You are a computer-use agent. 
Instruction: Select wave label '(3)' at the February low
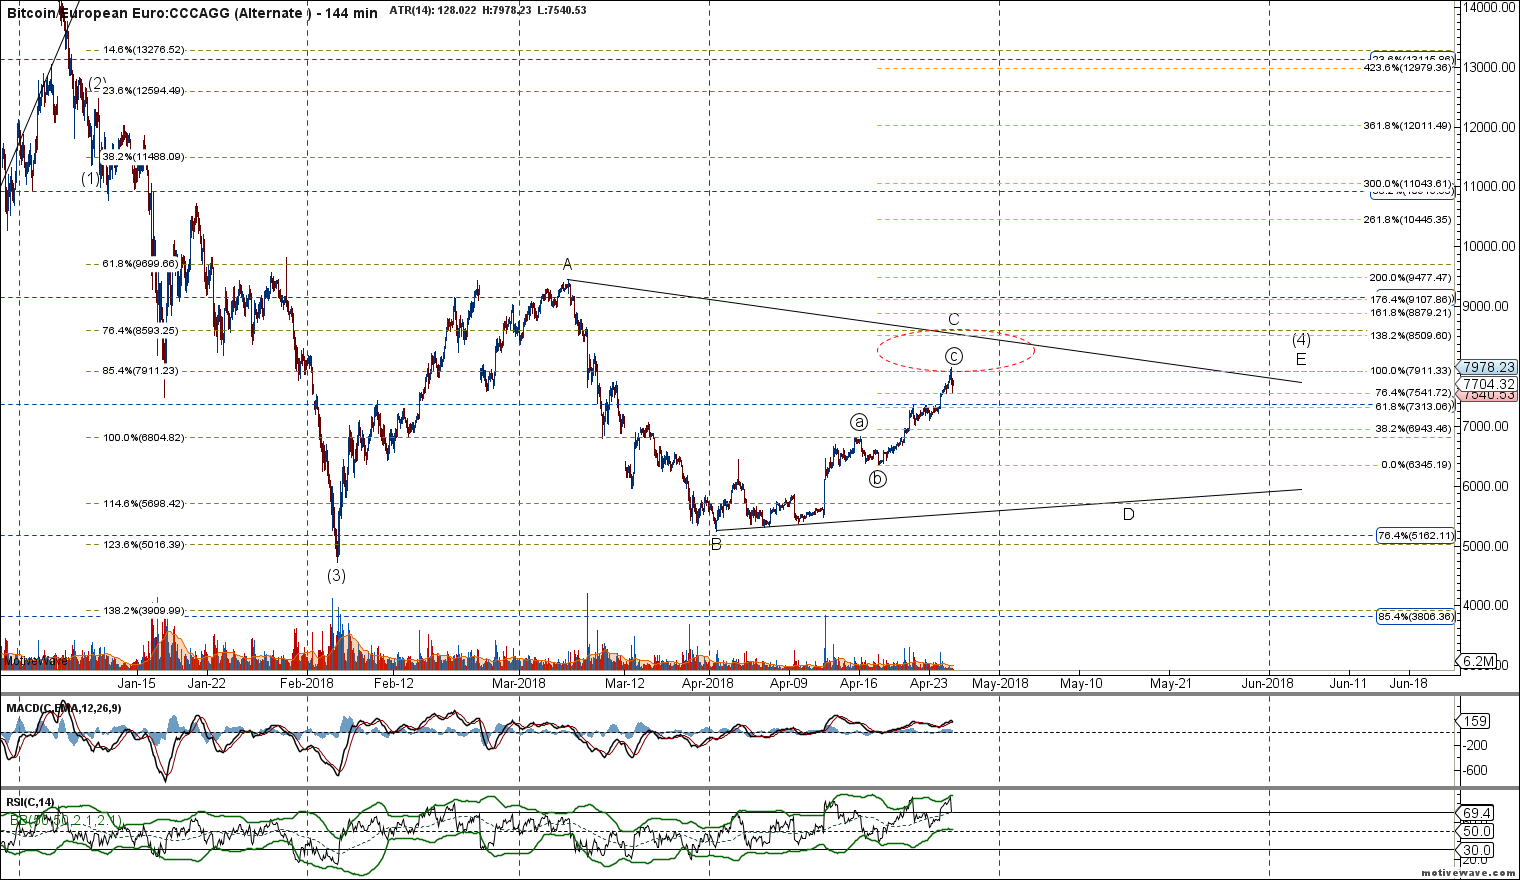coord(337,575)
